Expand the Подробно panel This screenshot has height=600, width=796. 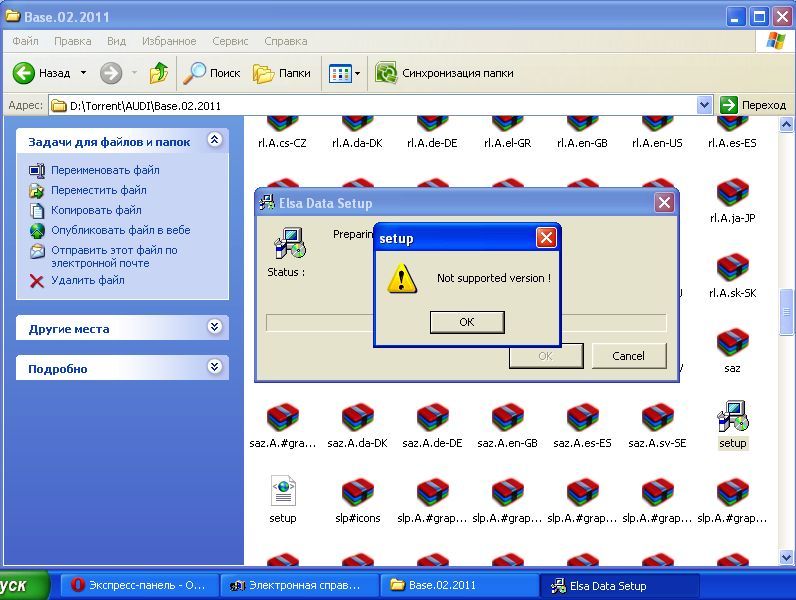pyautogui.click(x=215, y=366)
